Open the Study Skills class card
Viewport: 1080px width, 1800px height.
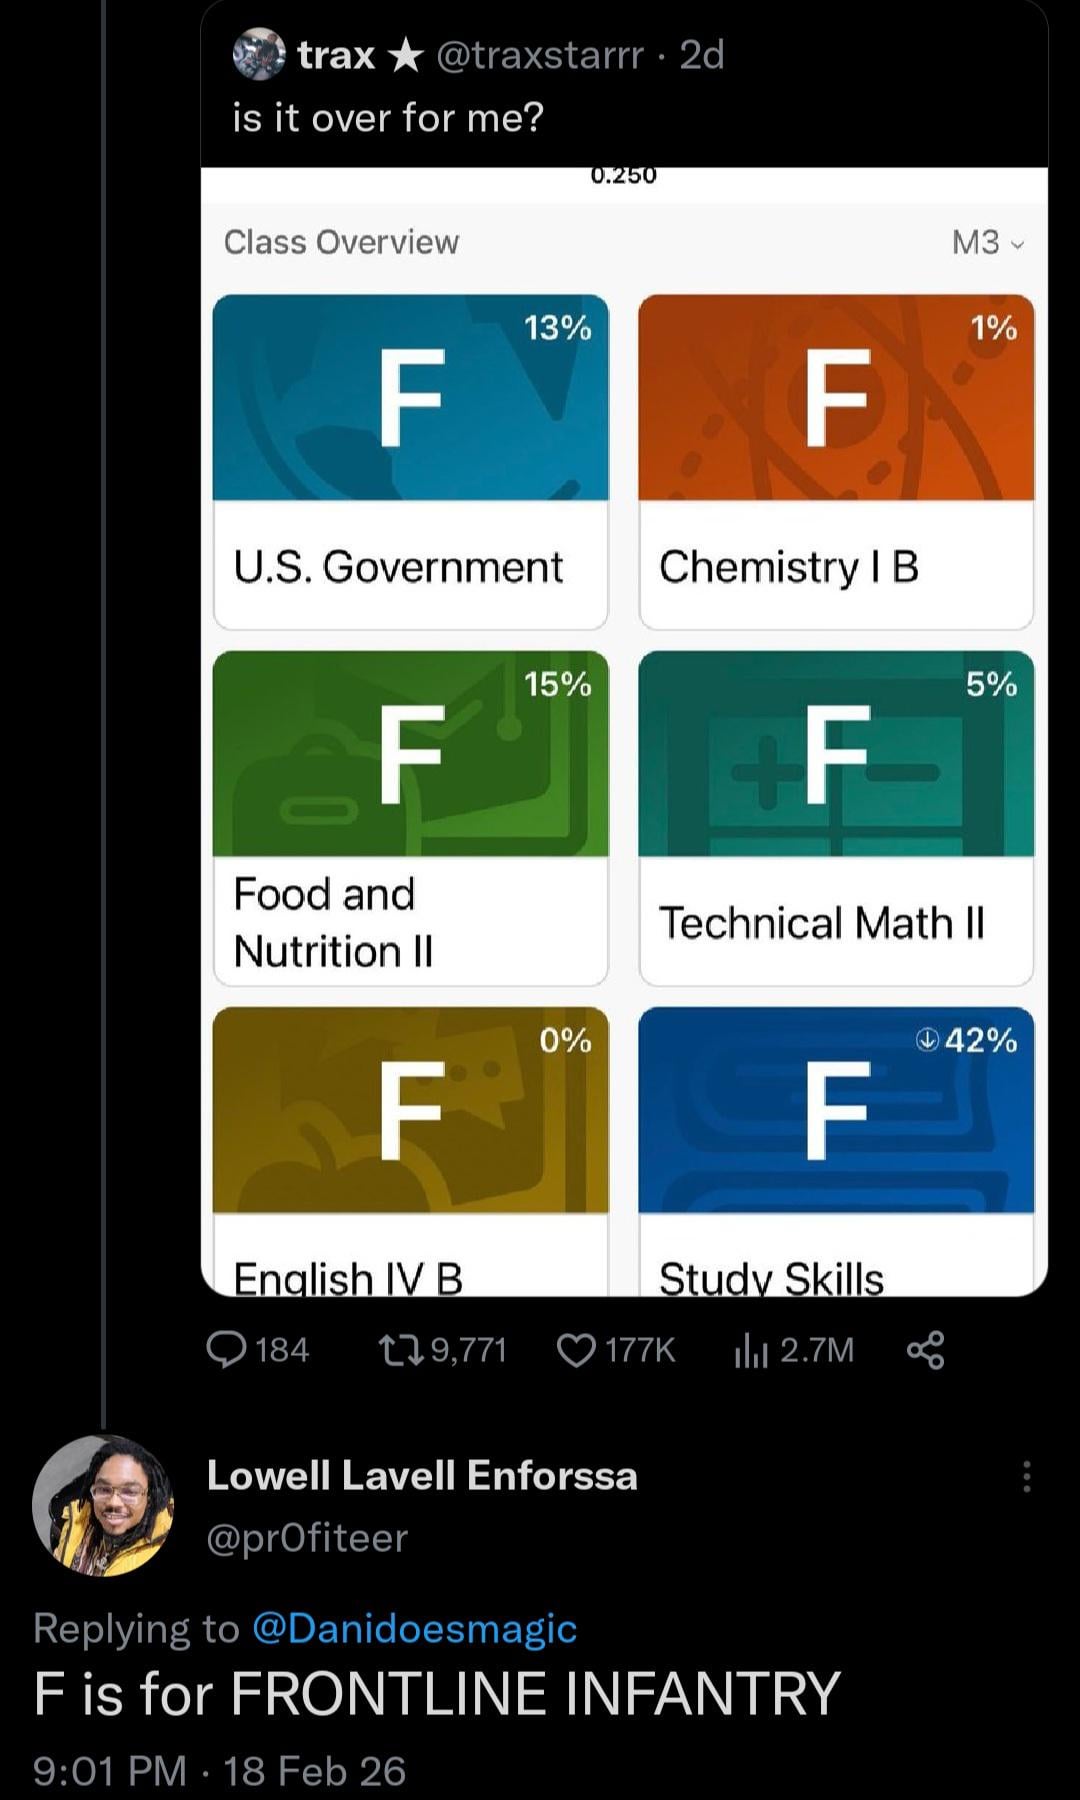click(836, 1150)
